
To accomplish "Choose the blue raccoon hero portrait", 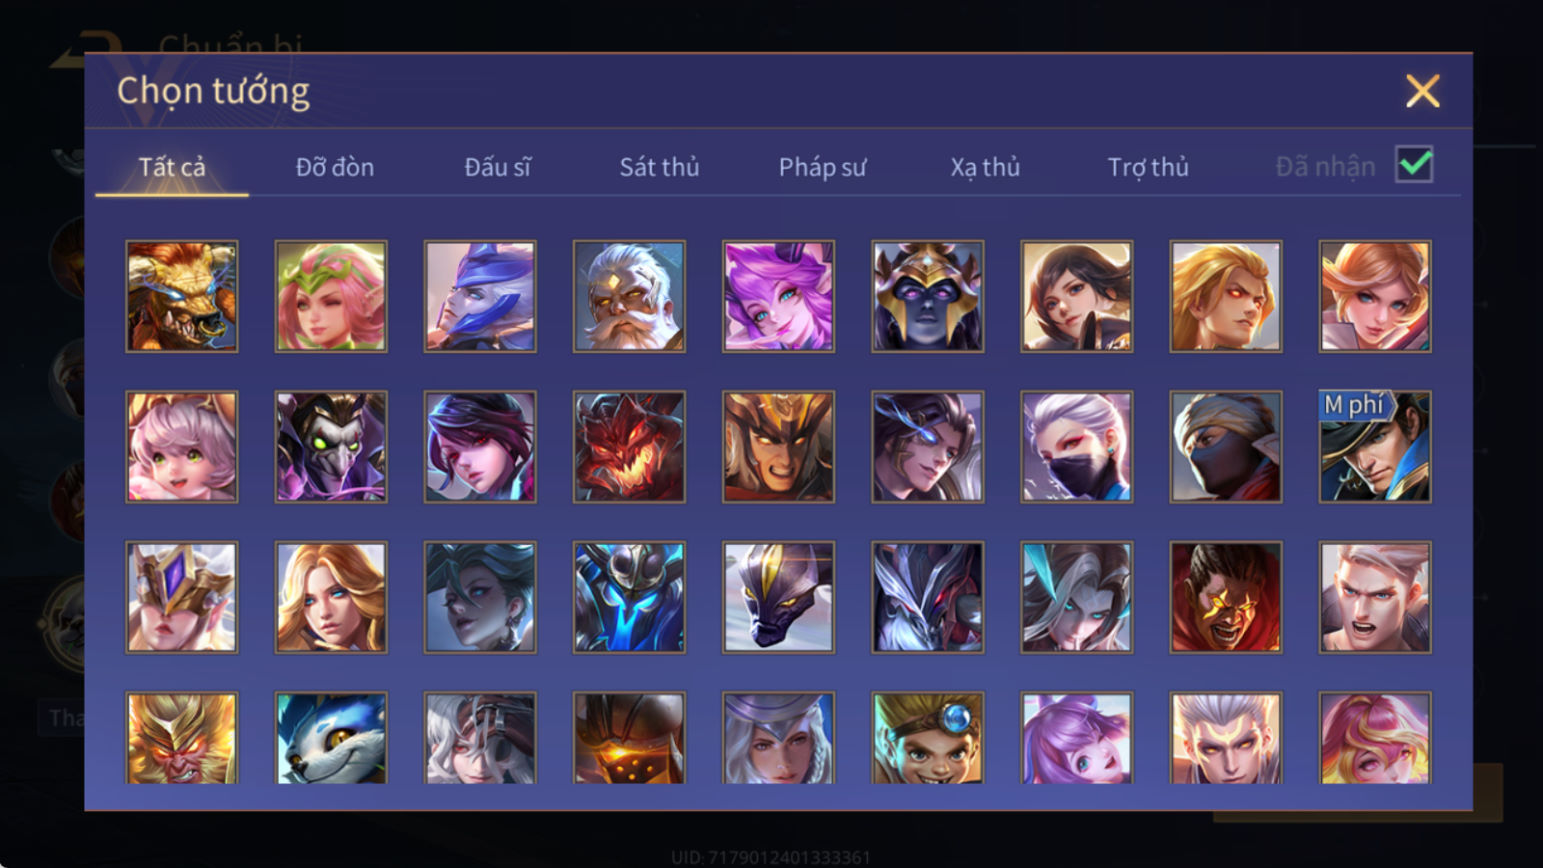I will pos(331,738).
